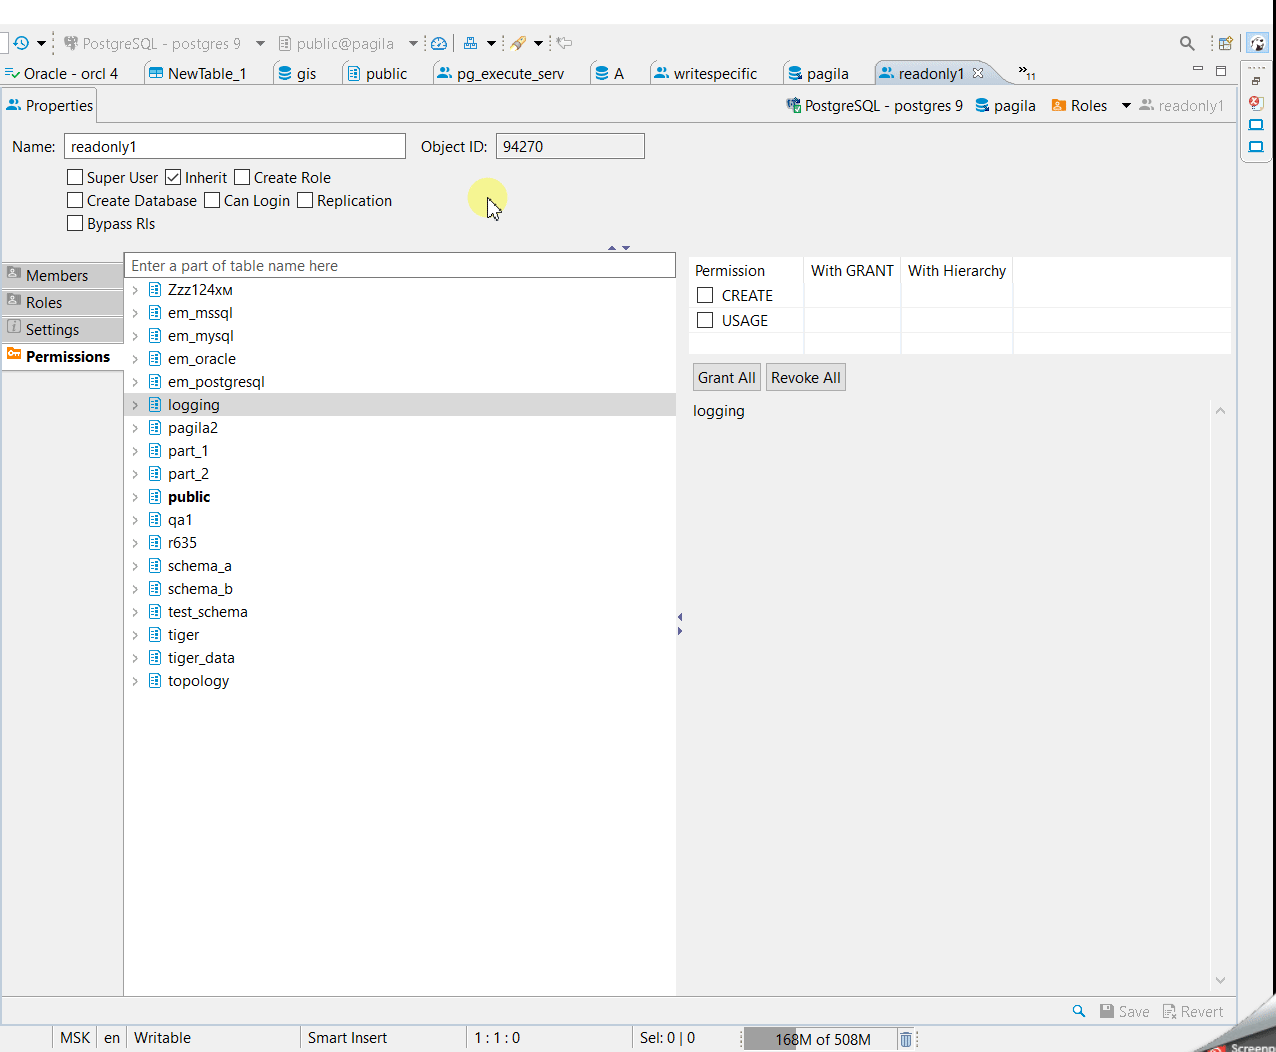This screenshot has width=1276, height=1052.
Task: Enable the CREATE permission checkbox
Action: click(x=705, y=295)
